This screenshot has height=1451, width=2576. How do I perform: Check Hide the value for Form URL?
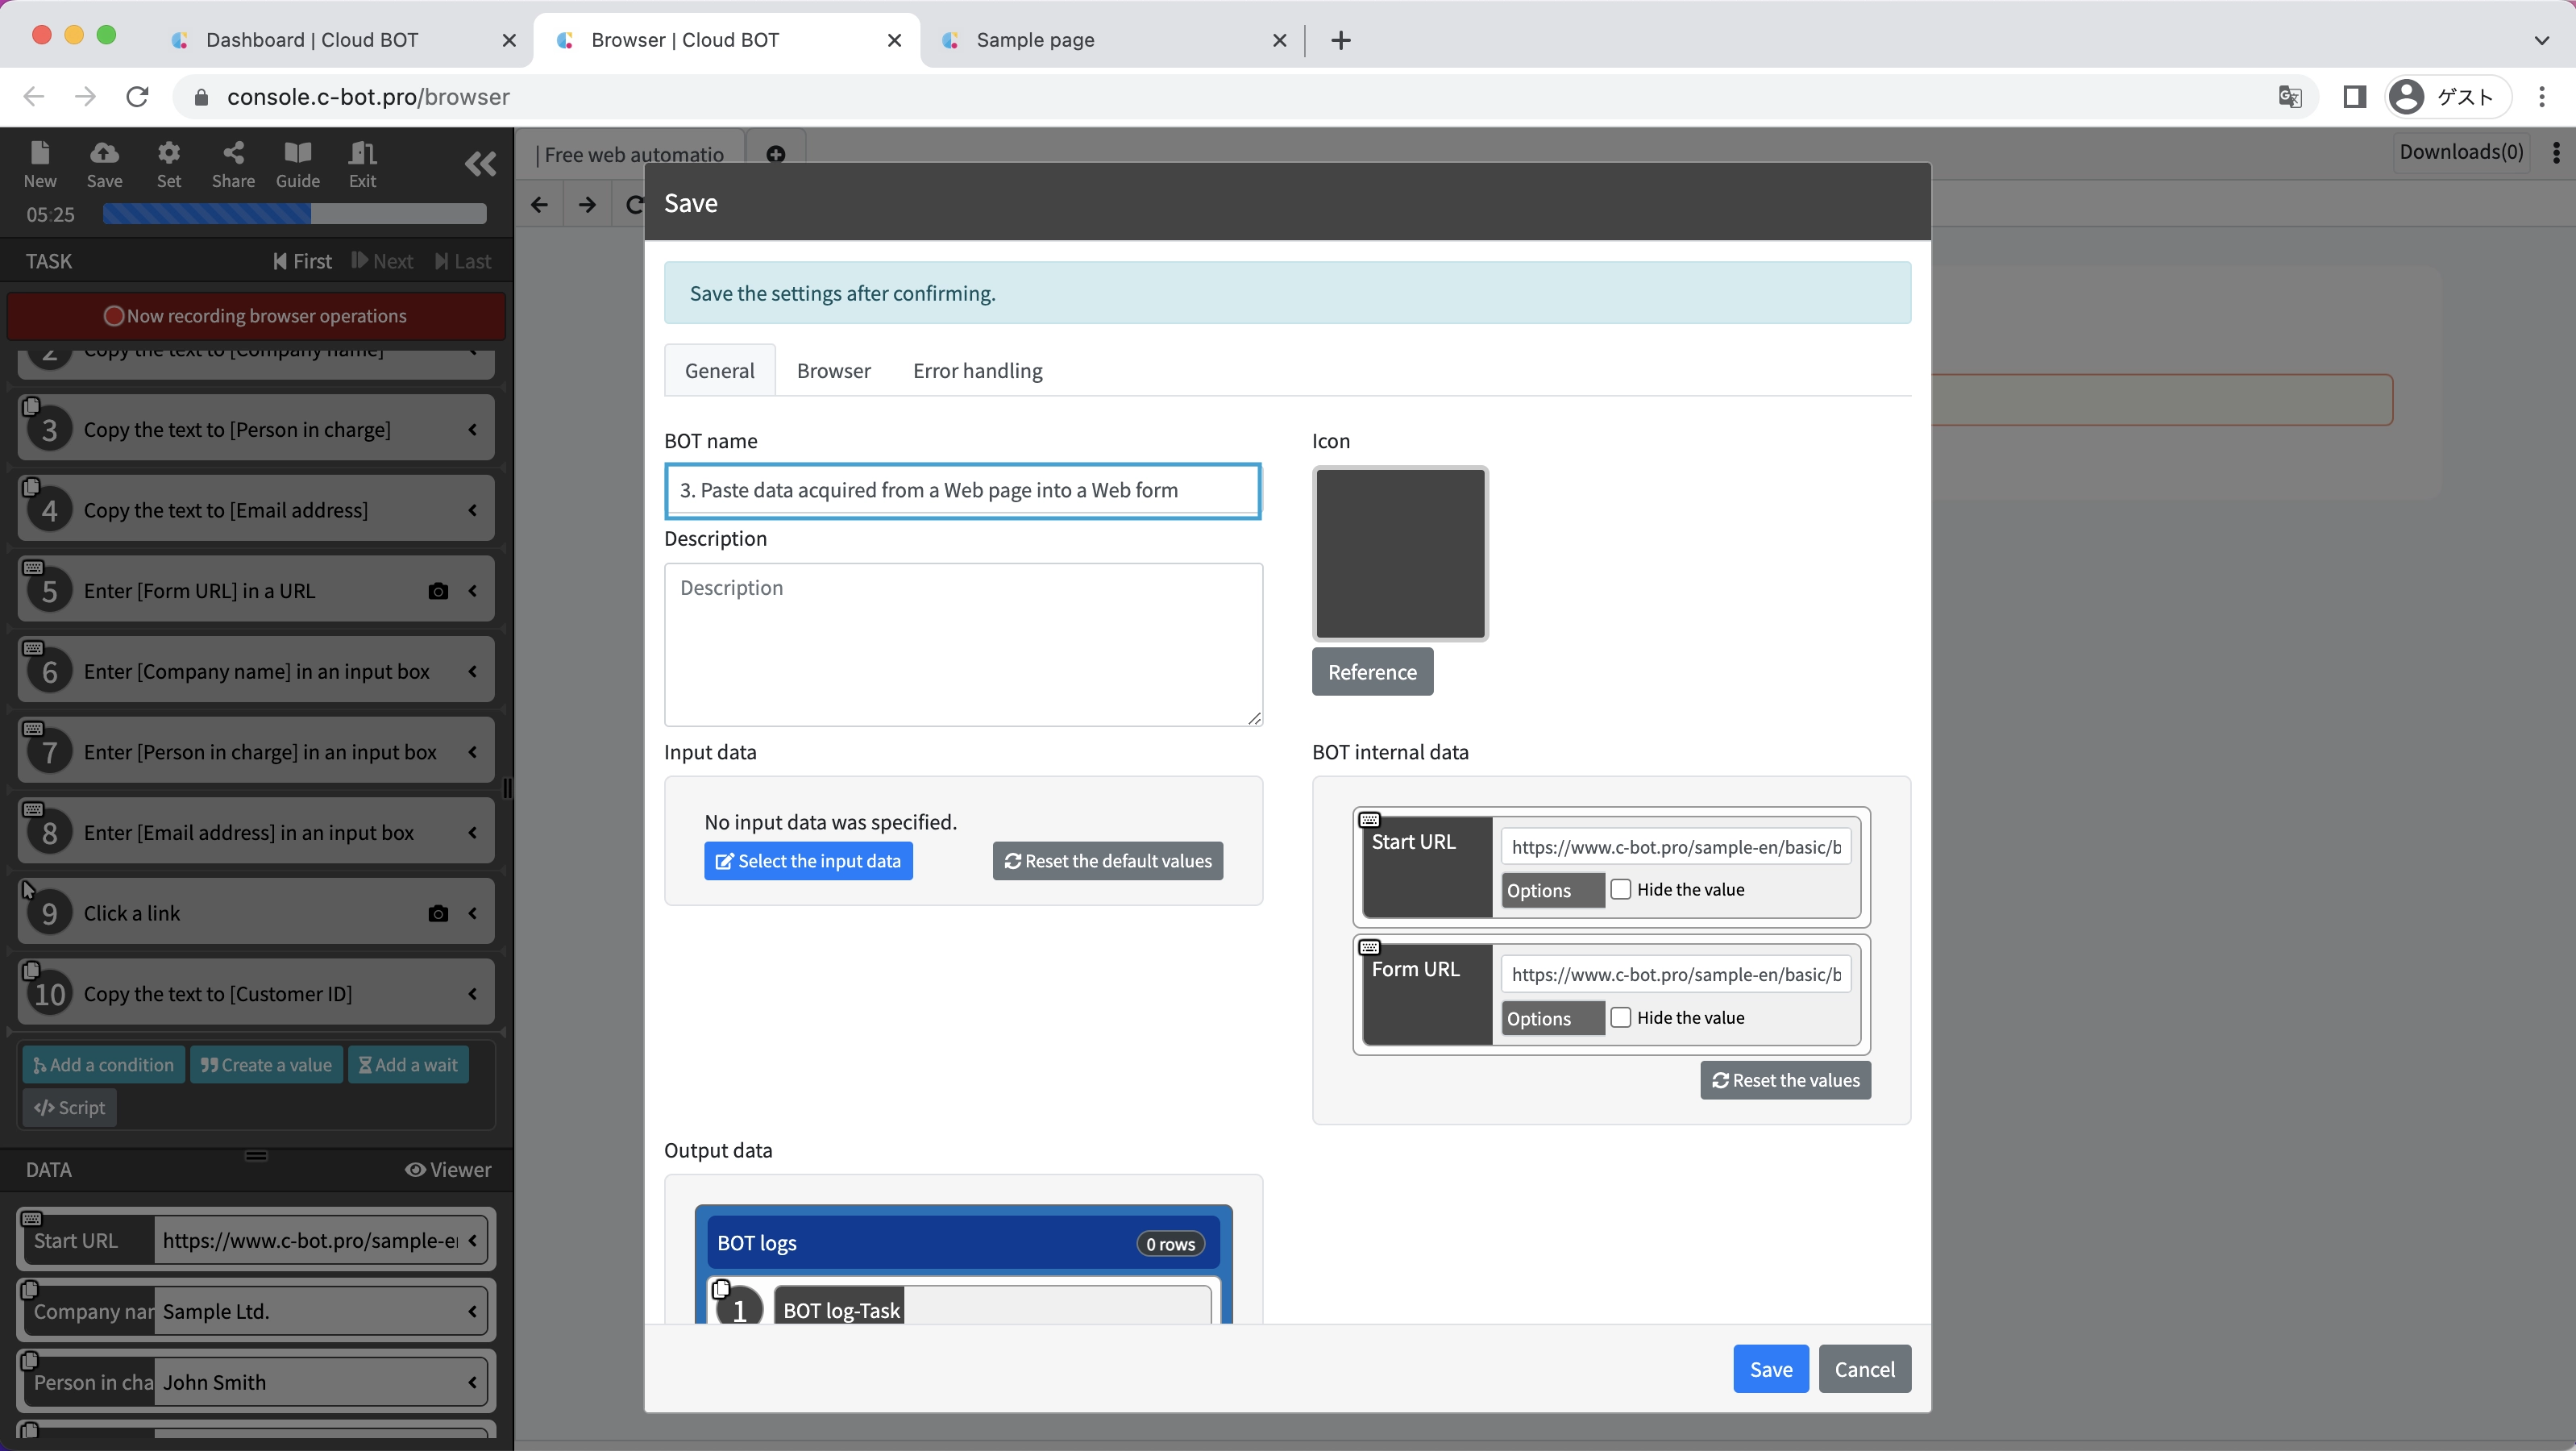pos(1621,1017)
